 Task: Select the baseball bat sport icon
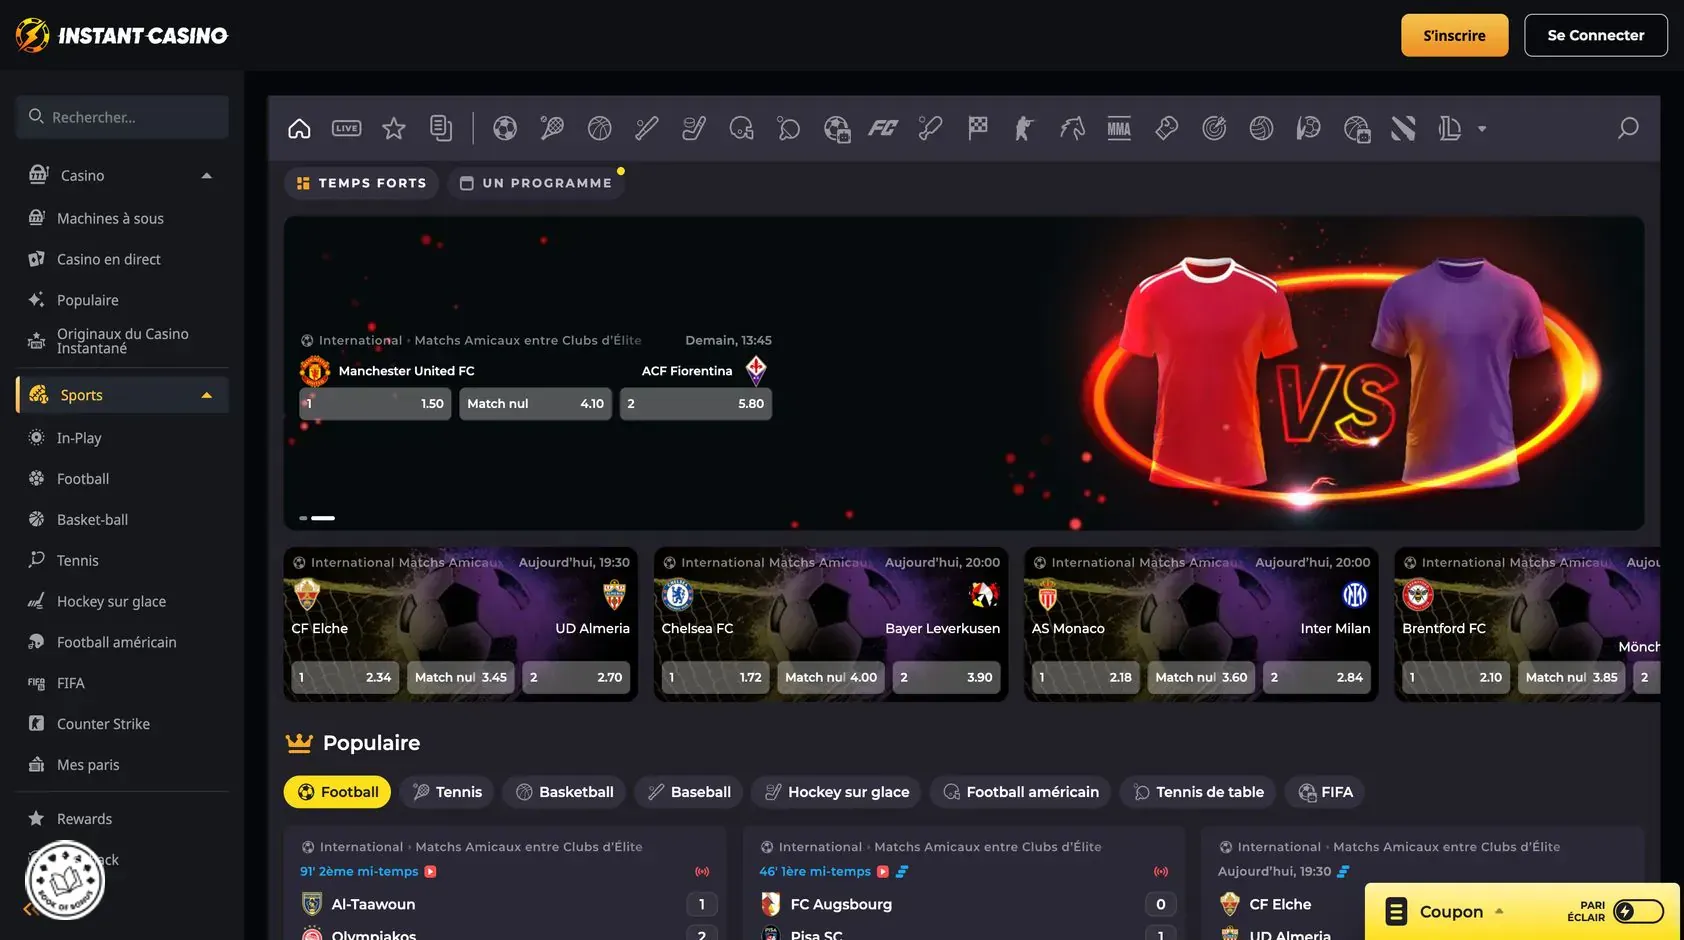647,128
